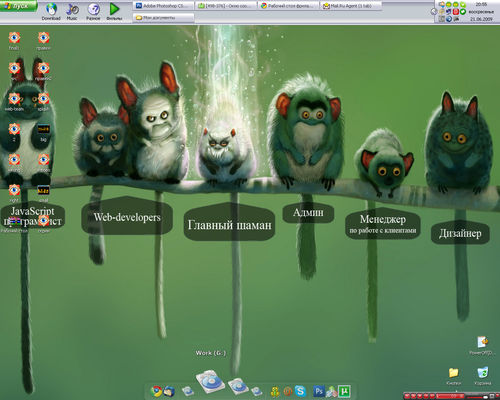Open the Разное quick launch shortcut
The image size is (500, 400).
(93, 11)
